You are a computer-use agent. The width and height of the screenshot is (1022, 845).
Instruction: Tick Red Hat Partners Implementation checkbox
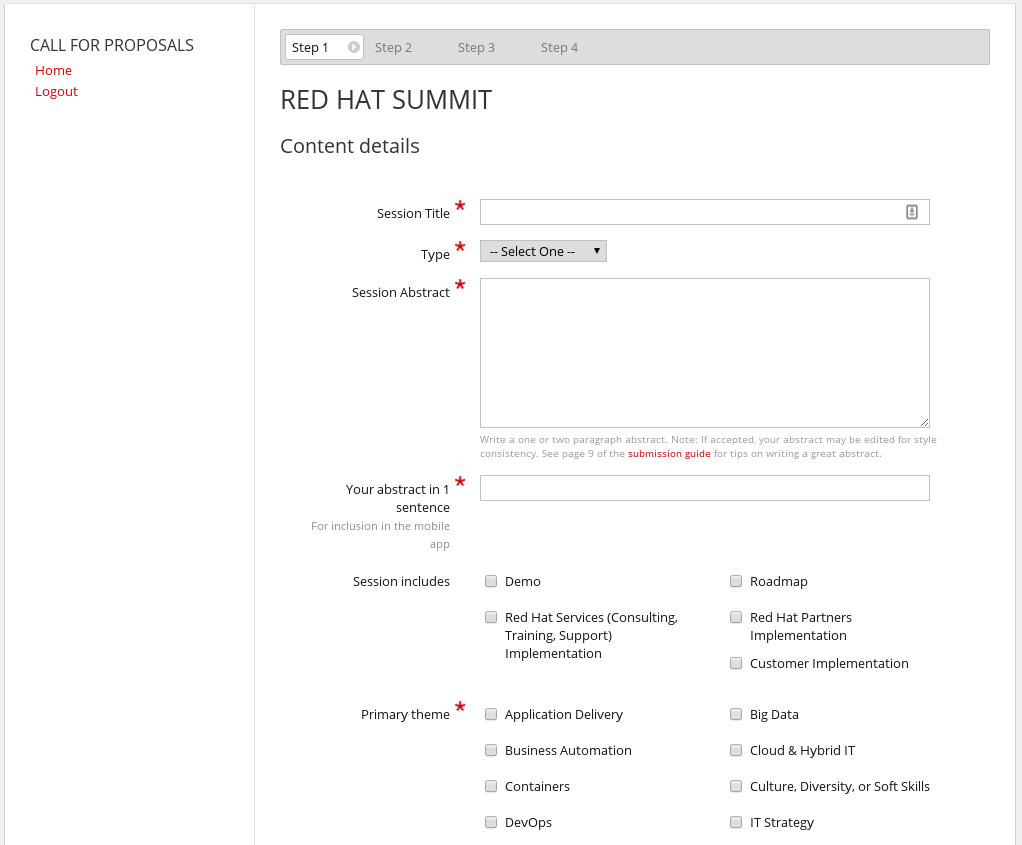click(x=736, y=617)
